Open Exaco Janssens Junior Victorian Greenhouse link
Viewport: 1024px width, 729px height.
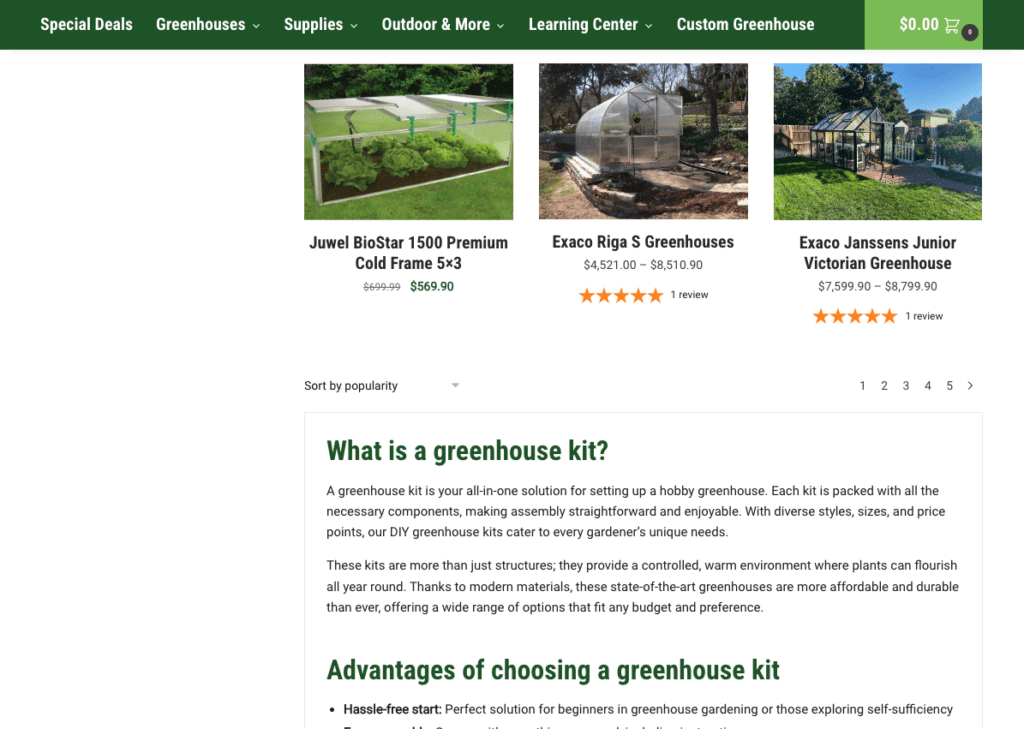point(878,253)
